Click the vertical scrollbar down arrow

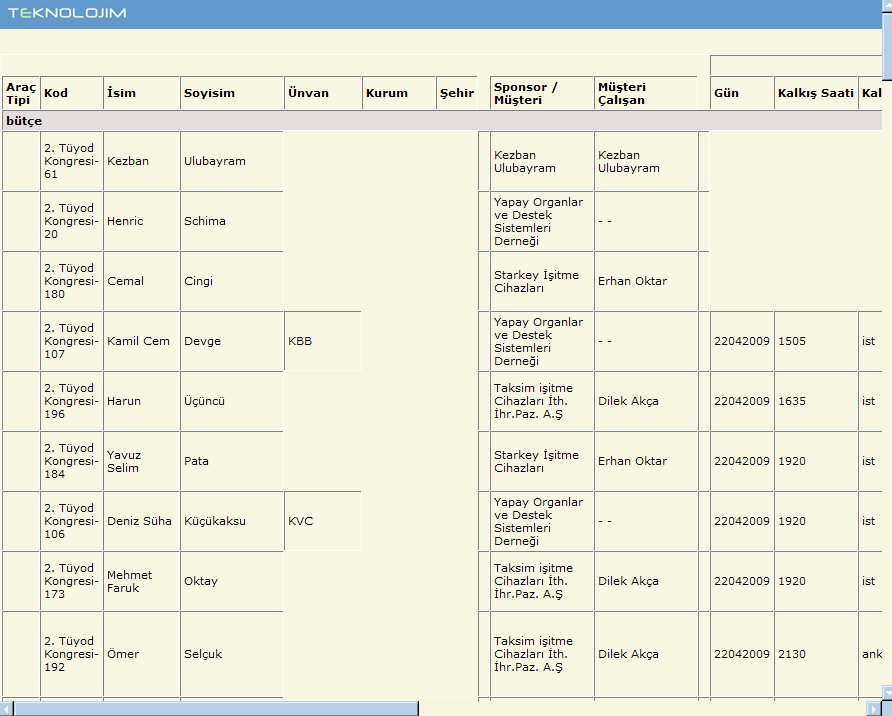click(886, 692)
